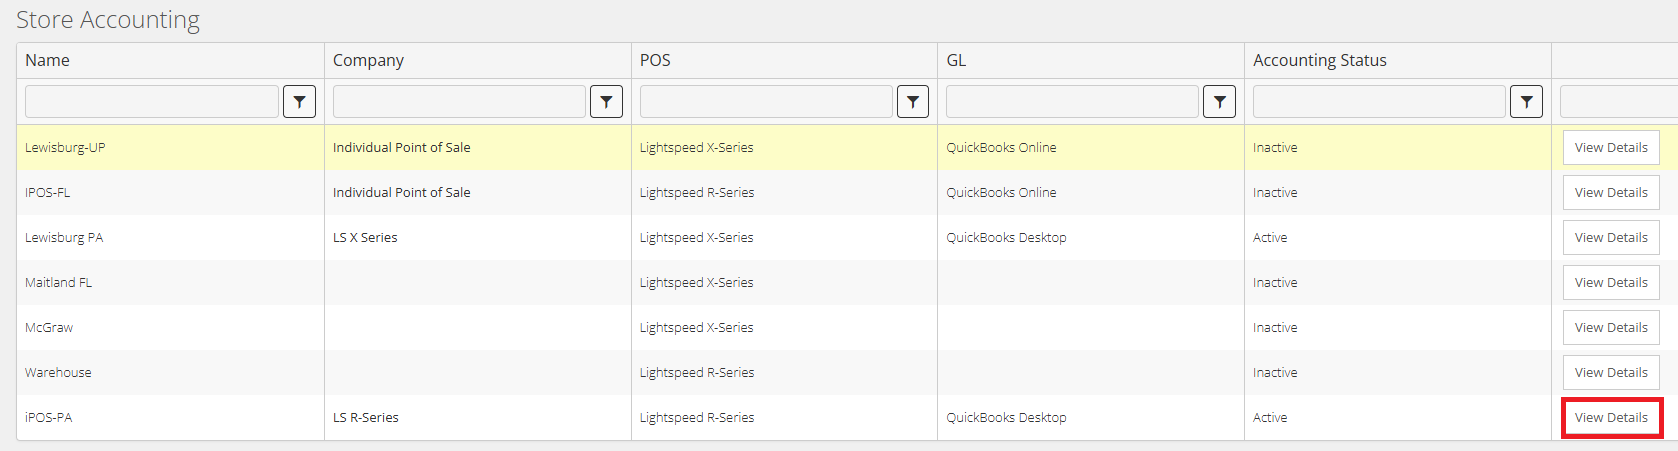
Task: Focus the Name filter text box
Action: tap(152, 102)
